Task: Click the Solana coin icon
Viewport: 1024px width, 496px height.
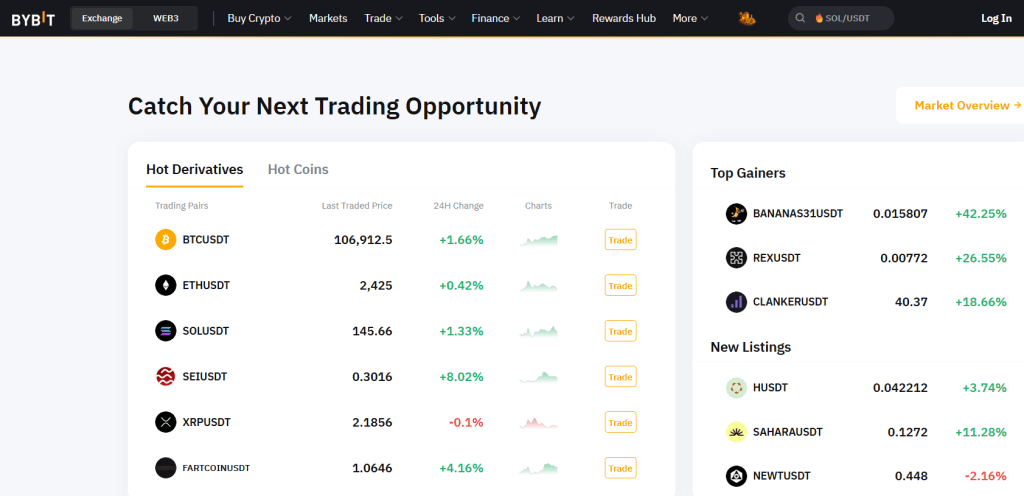Action: [165, 331]
